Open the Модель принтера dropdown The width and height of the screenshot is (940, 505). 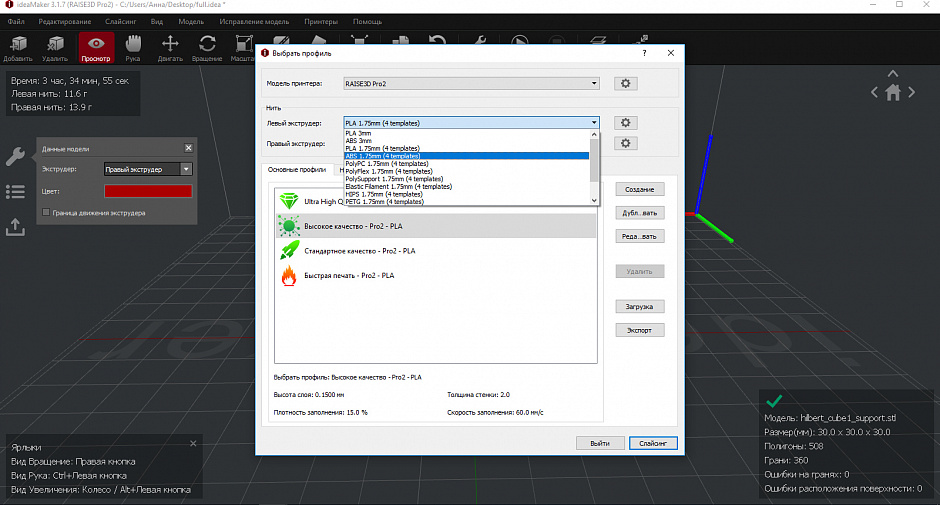[x=471, y=83]
